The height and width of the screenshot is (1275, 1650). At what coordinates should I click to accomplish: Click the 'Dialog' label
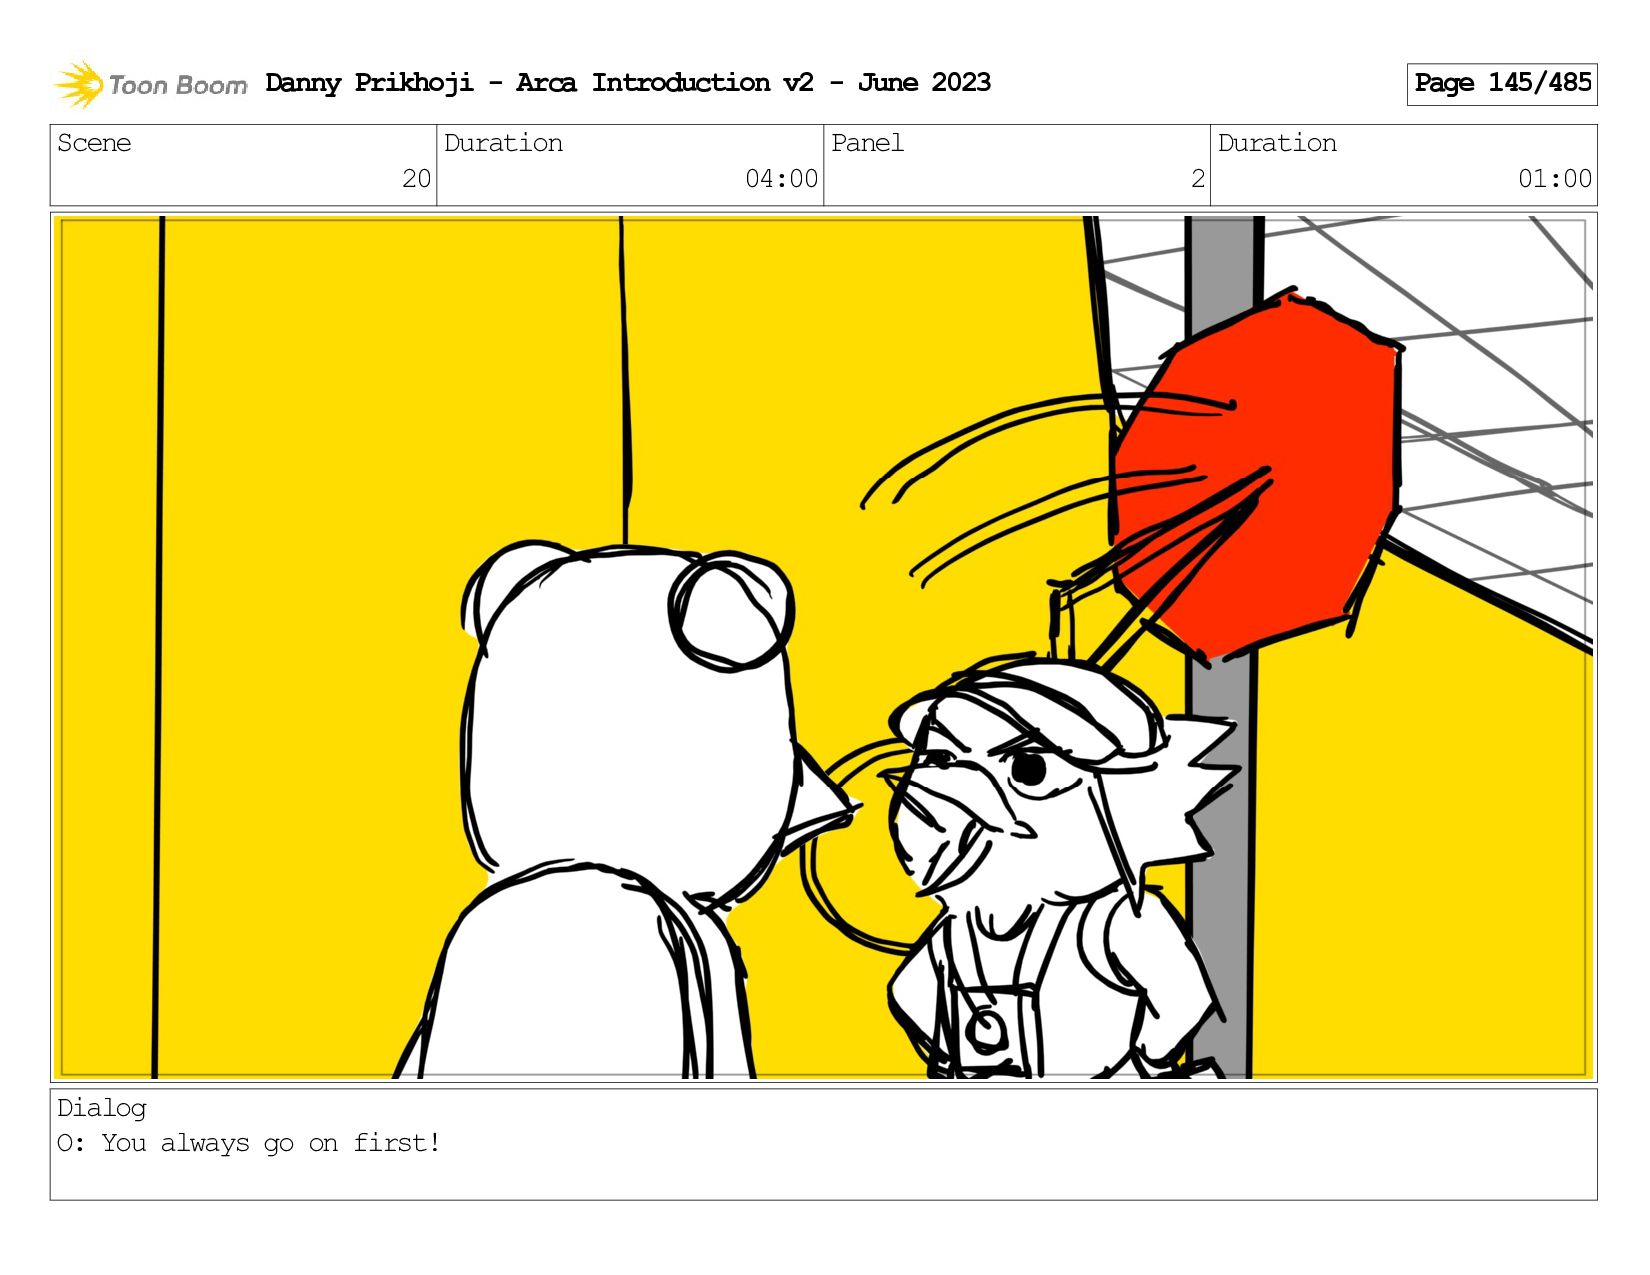pos(101,1108)
